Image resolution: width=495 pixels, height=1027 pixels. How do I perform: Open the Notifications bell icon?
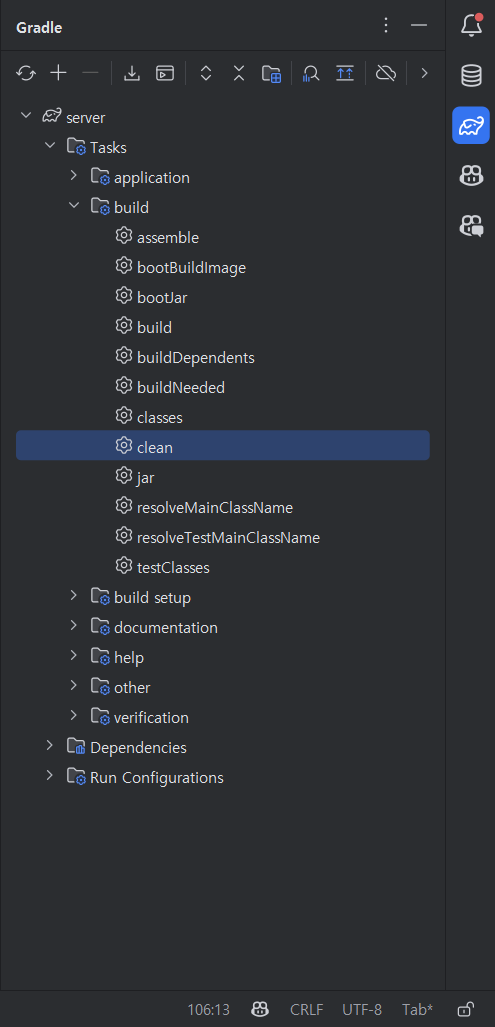(471, 26)
